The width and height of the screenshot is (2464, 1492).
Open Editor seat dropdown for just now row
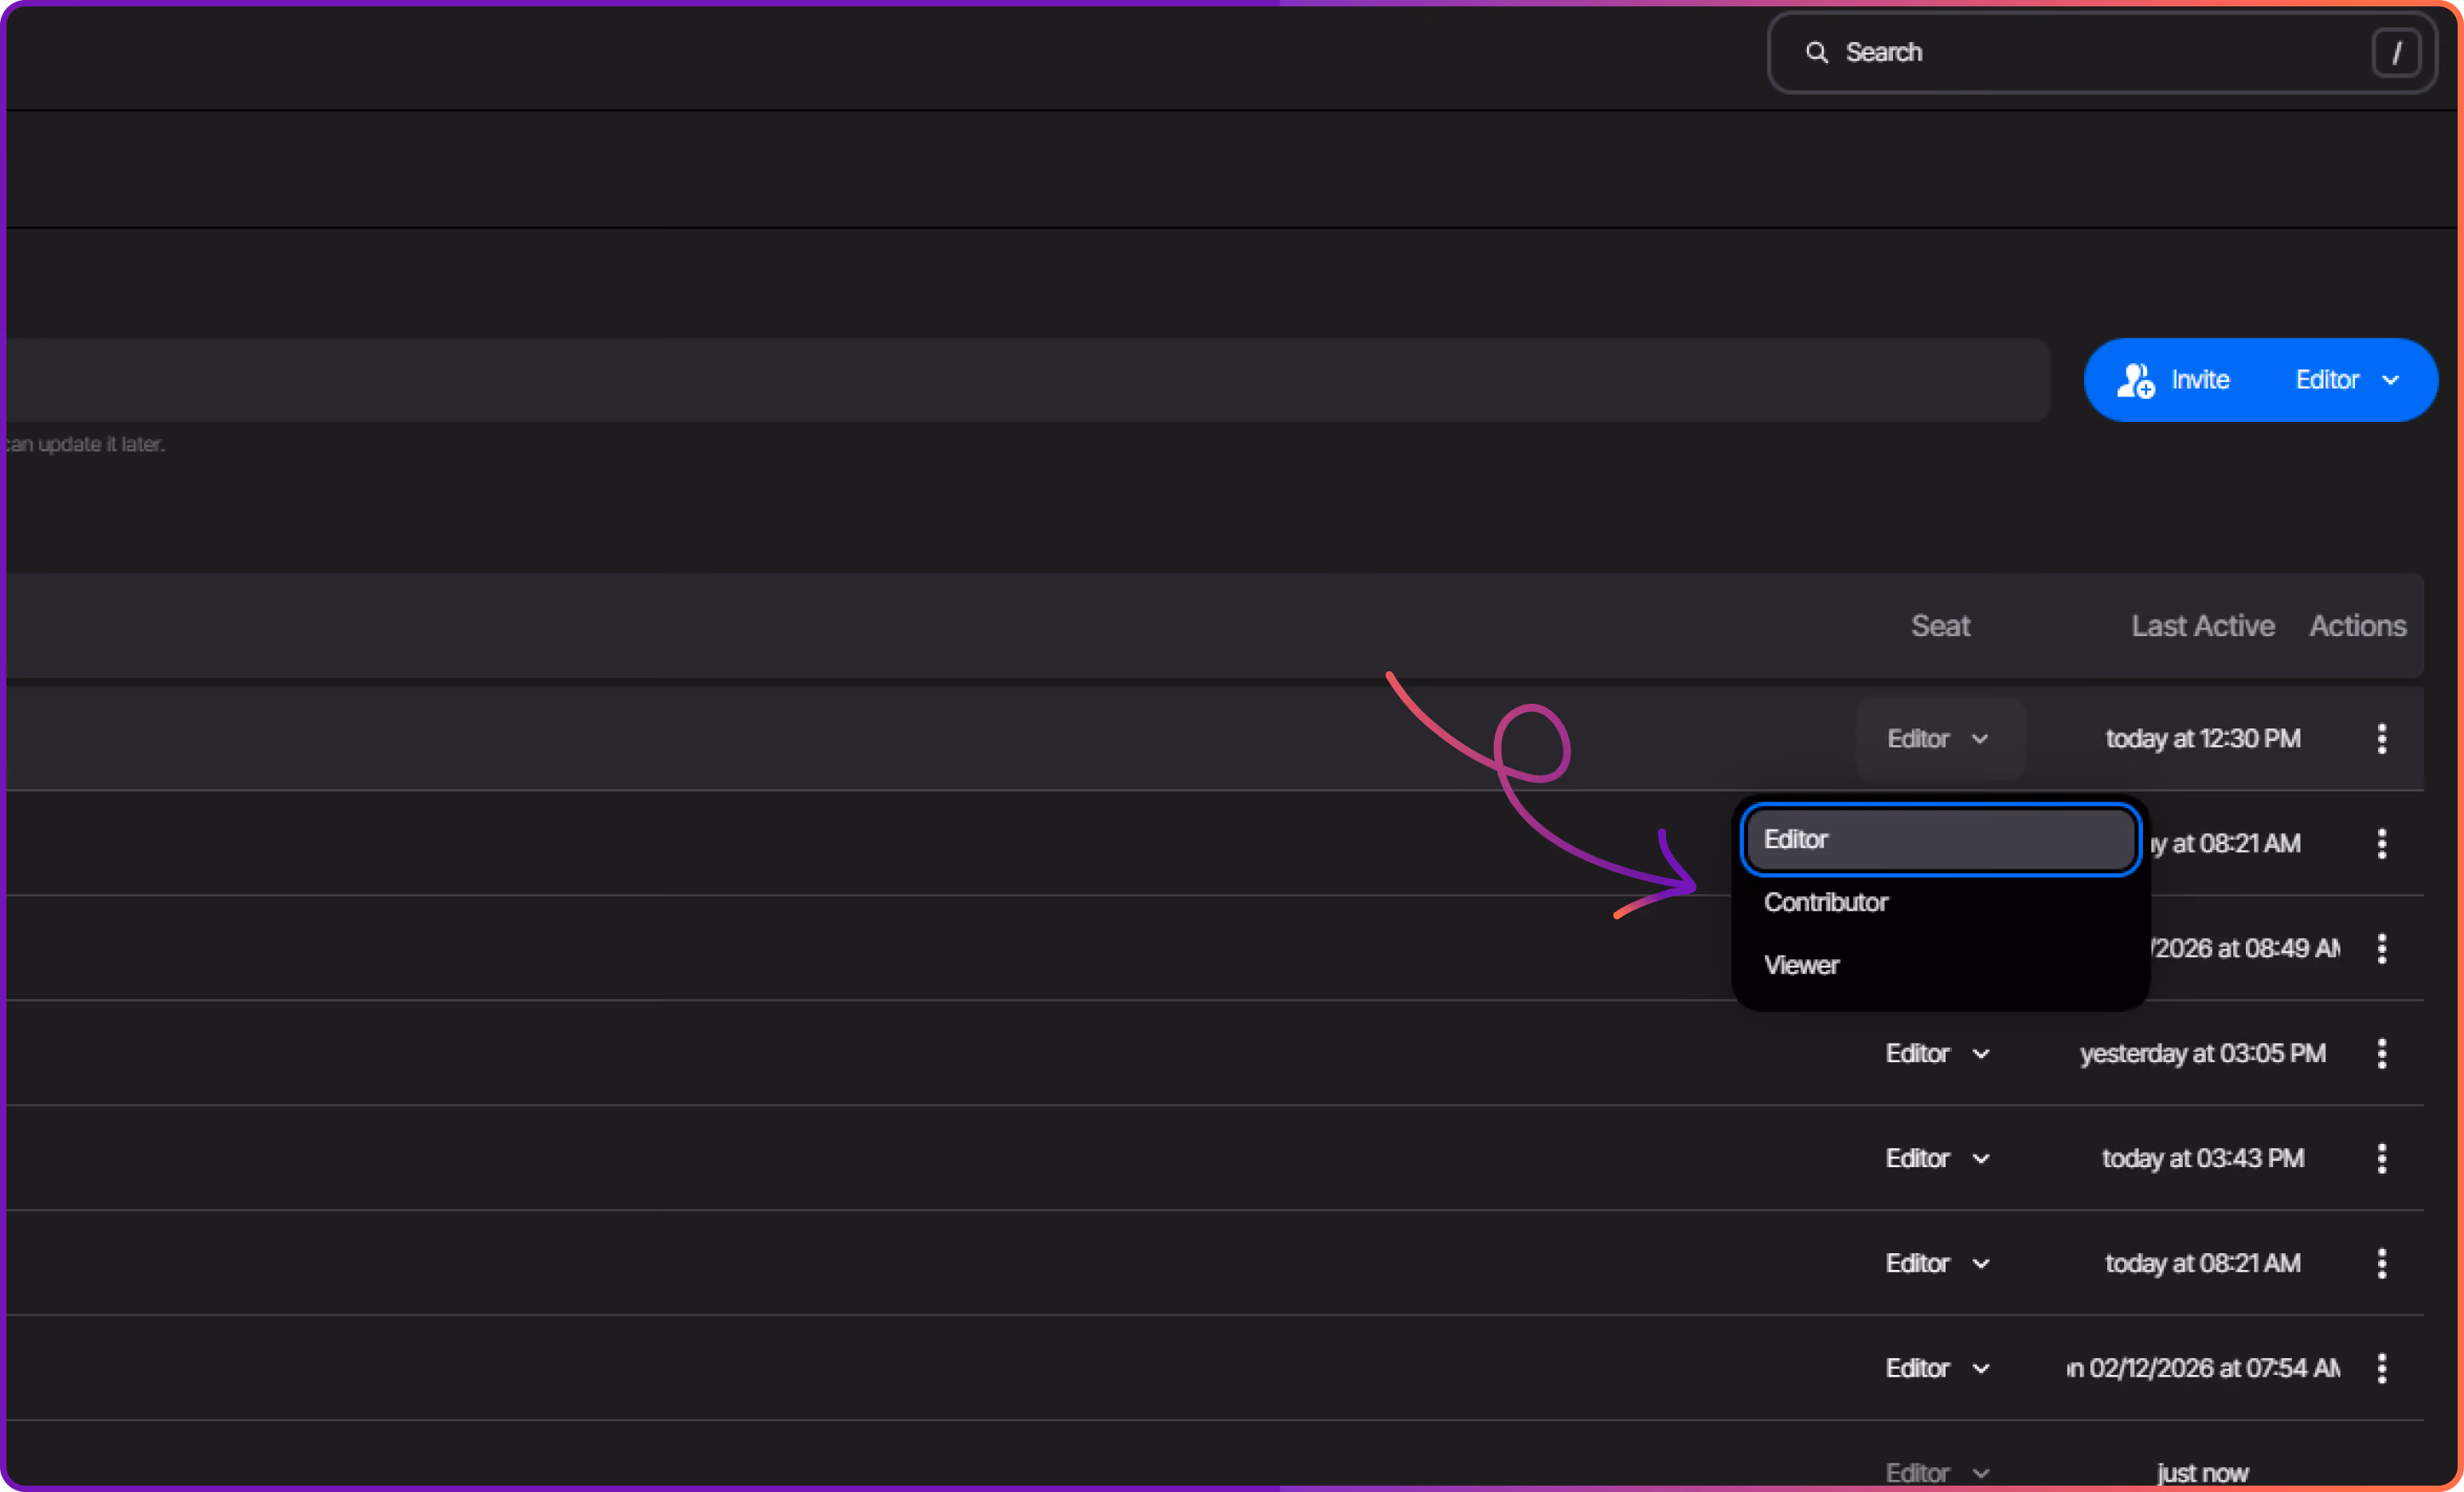1938,1474
